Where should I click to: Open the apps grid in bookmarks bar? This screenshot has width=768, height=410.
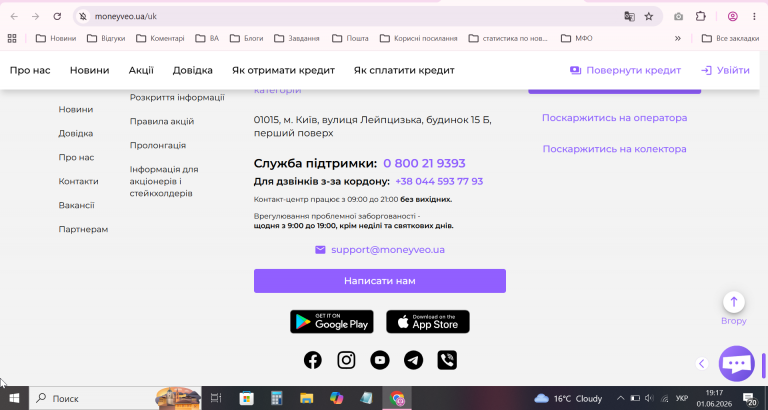[x=12, y=38]
